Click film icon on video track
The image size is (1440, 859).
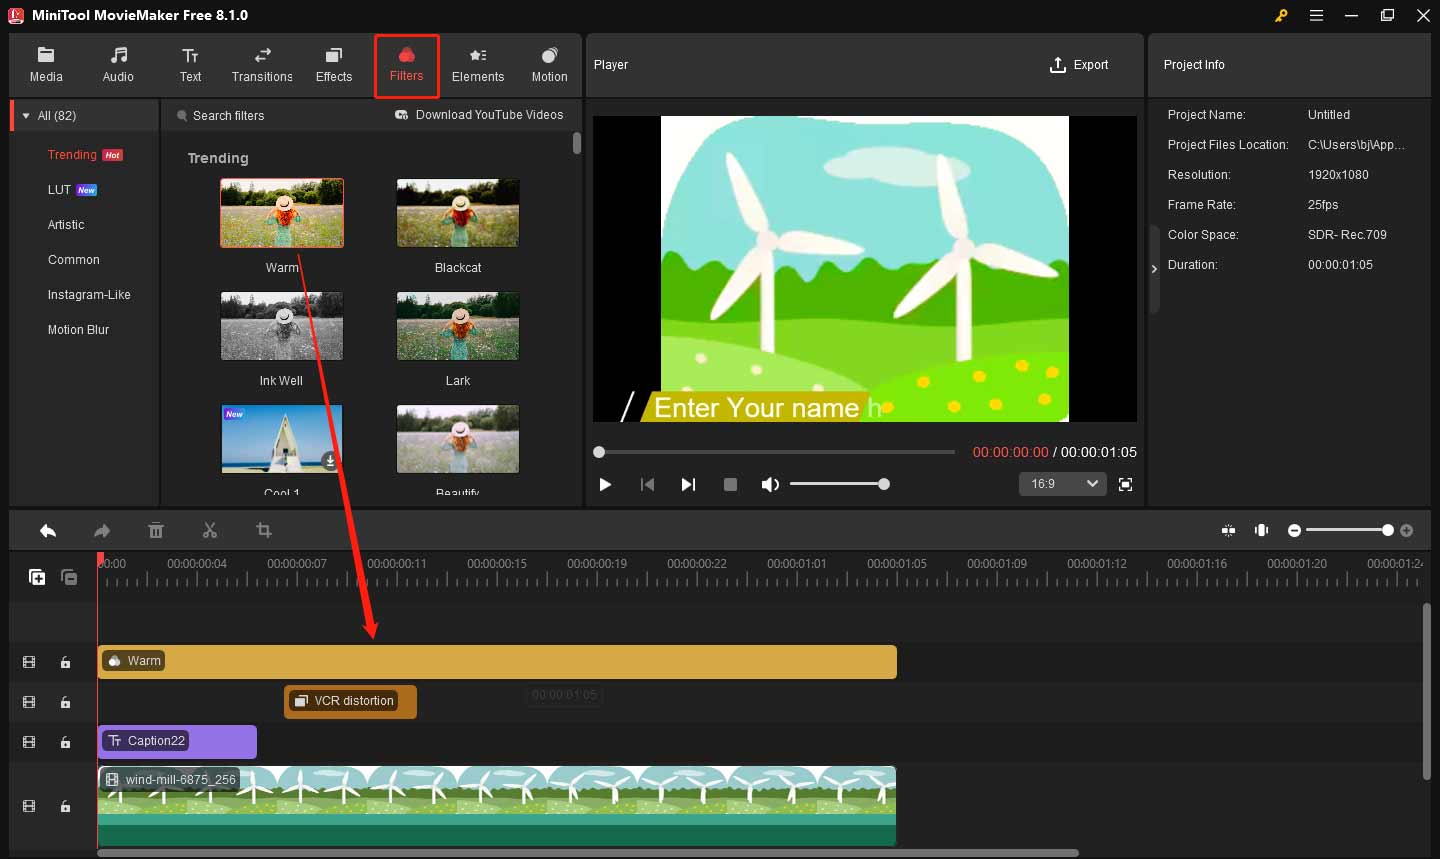[x=29, y=806]
